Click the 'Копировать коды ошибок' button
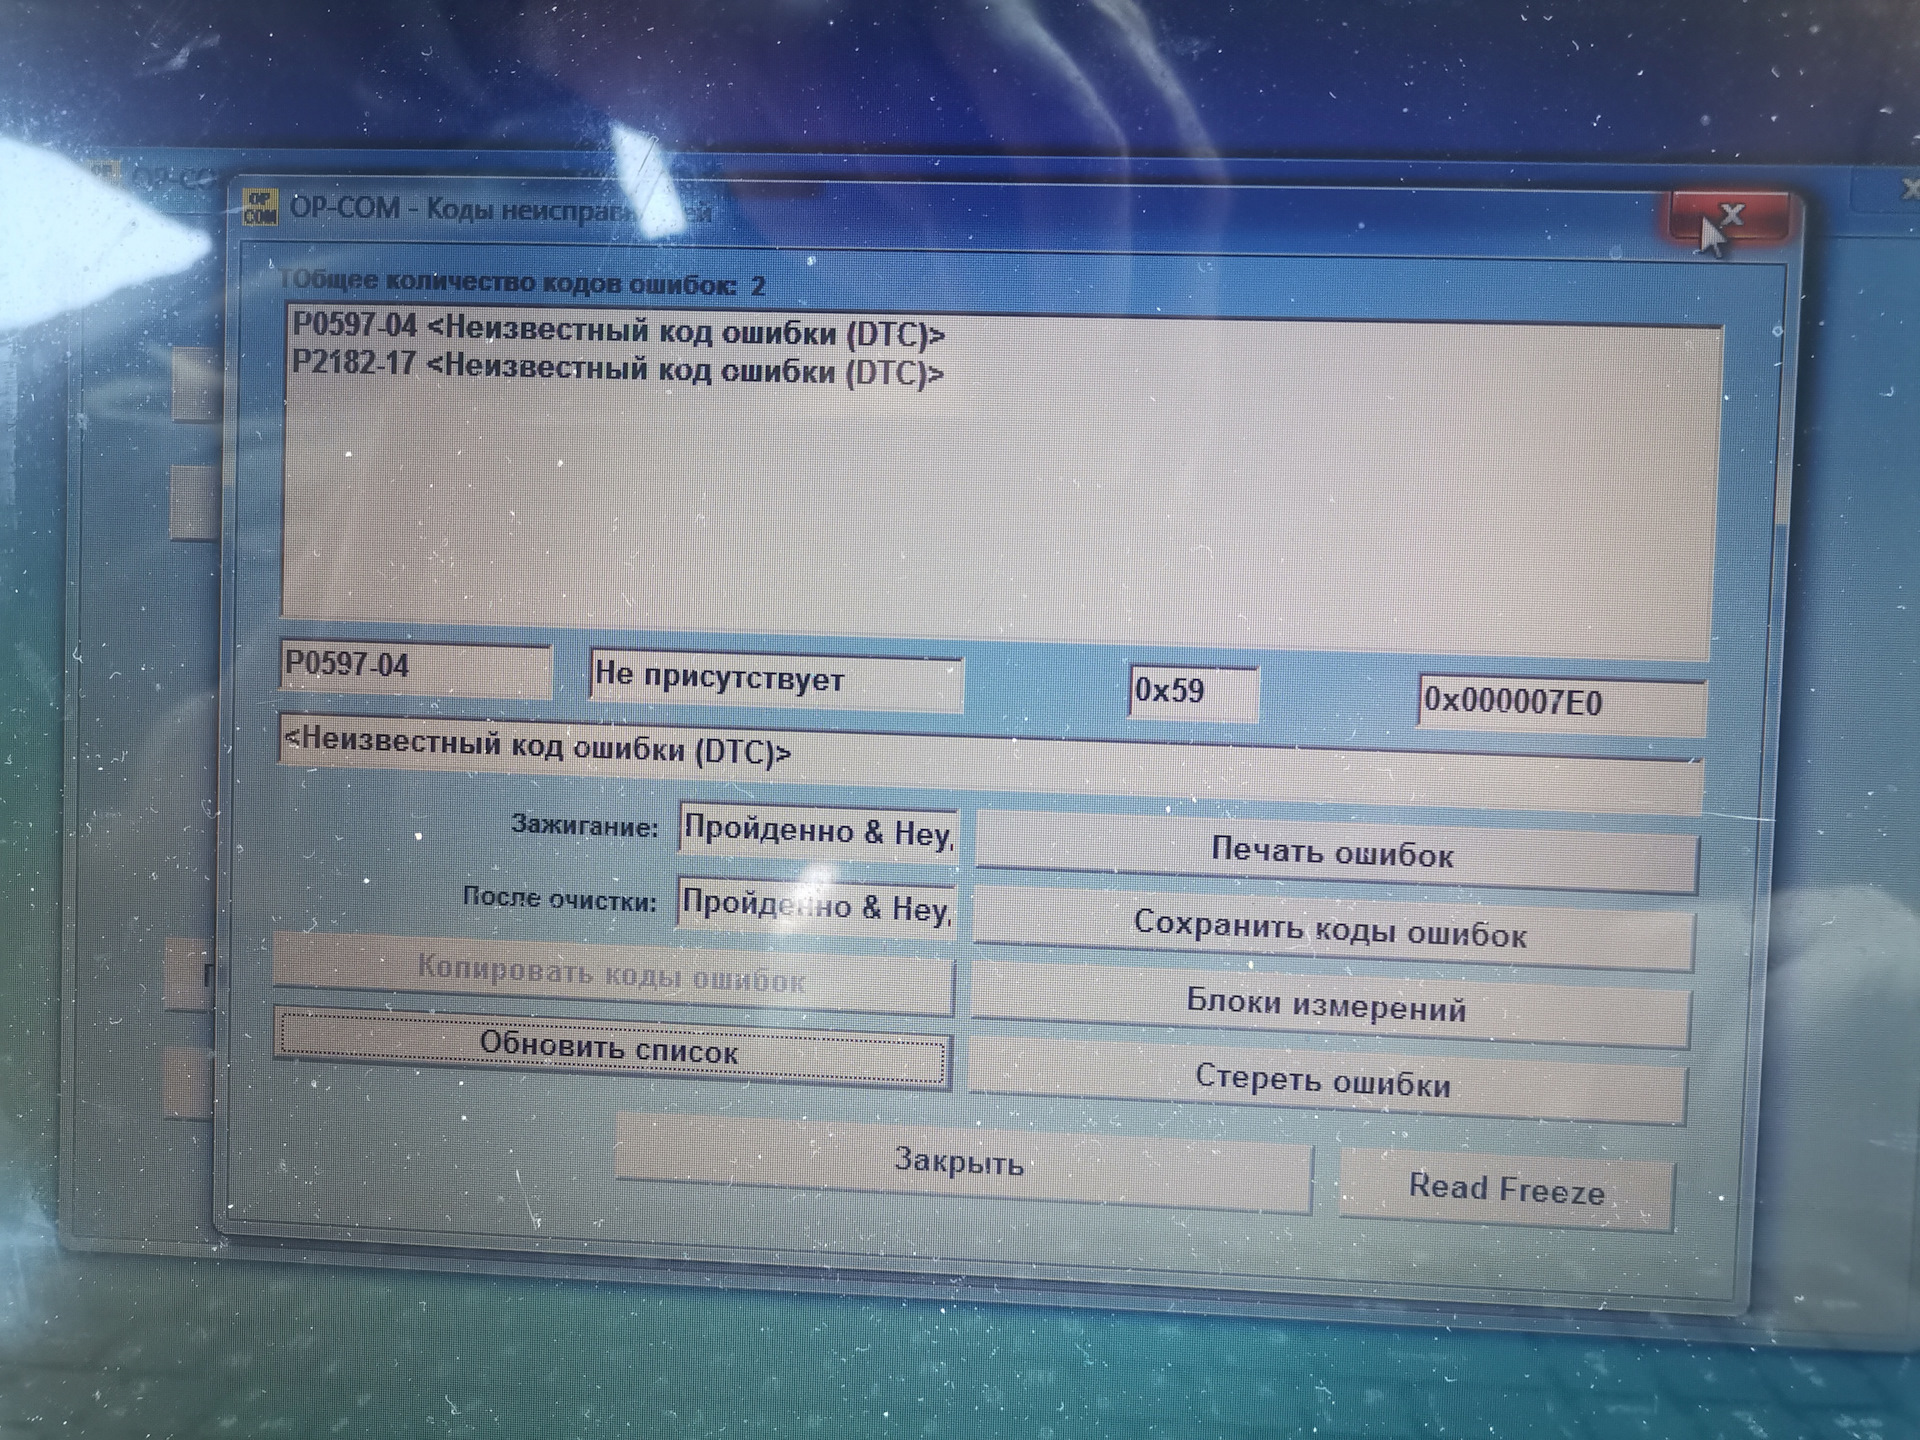Image resolution: width=1920 pixels, height=1440 pixels. (613, 974)
